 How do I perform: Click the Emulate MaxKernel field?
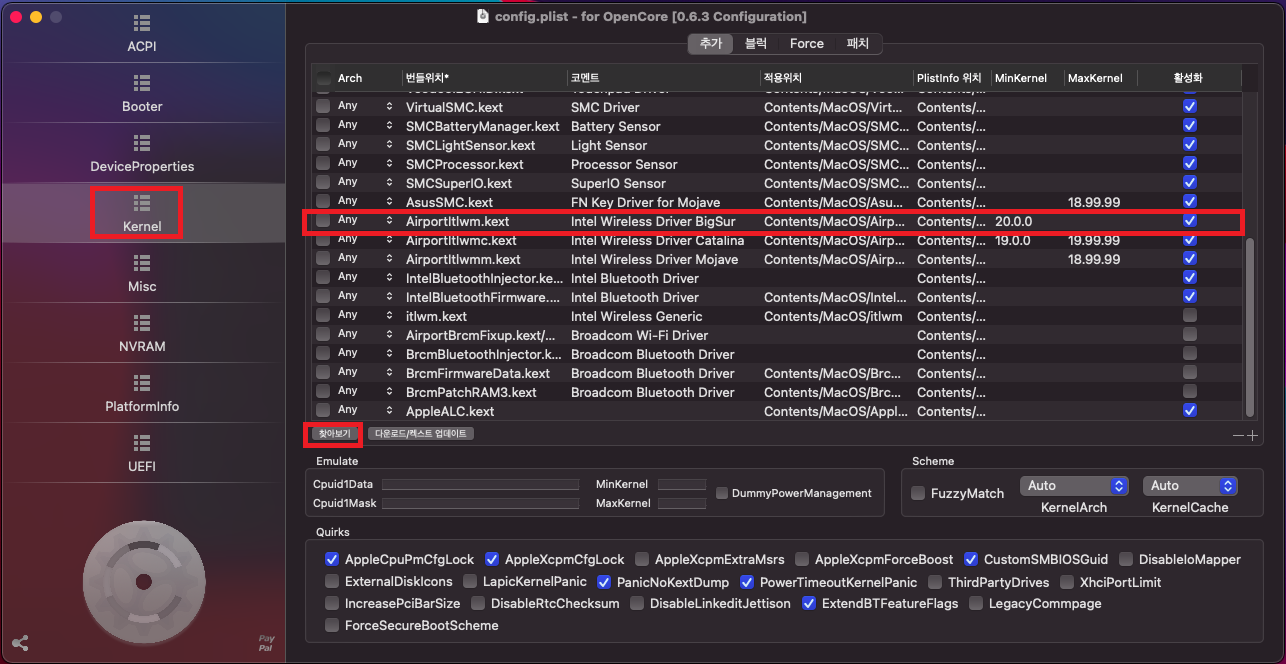pyautogui.click(x=682, y=503)
